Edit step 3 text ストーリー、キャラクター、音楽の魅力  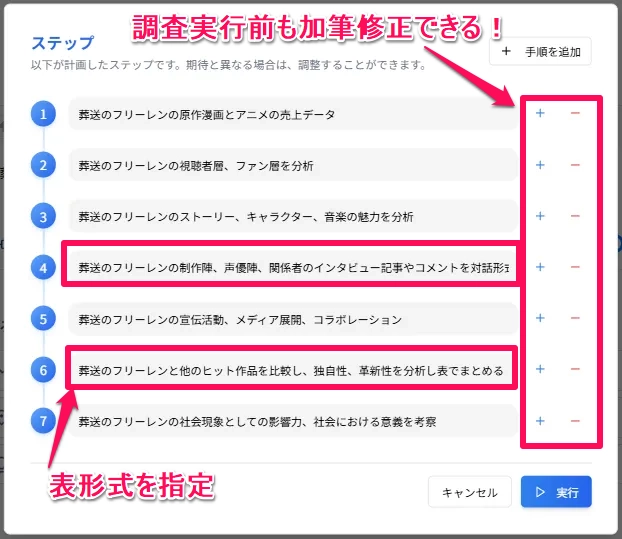(293, 217)
